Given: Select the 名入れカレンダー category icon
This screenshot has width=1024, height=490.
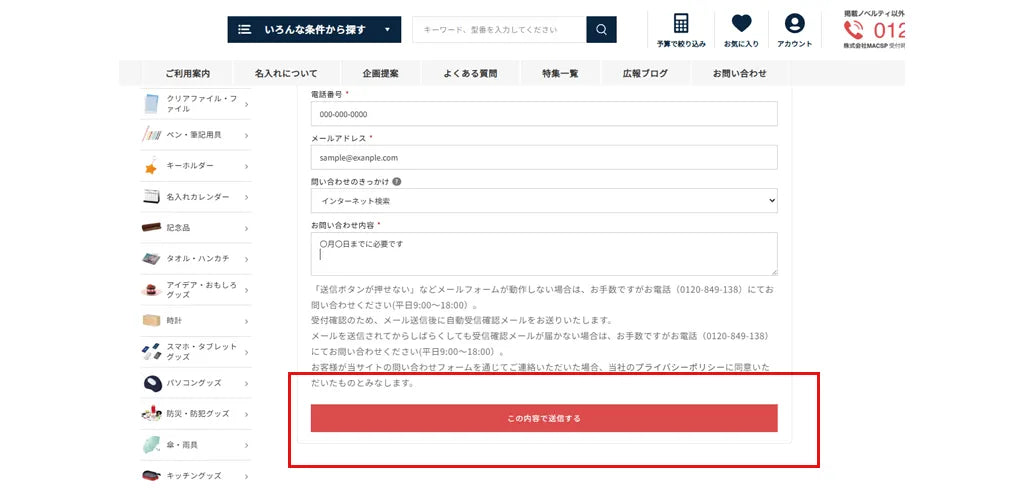Looking at the screenshot, I should pos(151,197).
